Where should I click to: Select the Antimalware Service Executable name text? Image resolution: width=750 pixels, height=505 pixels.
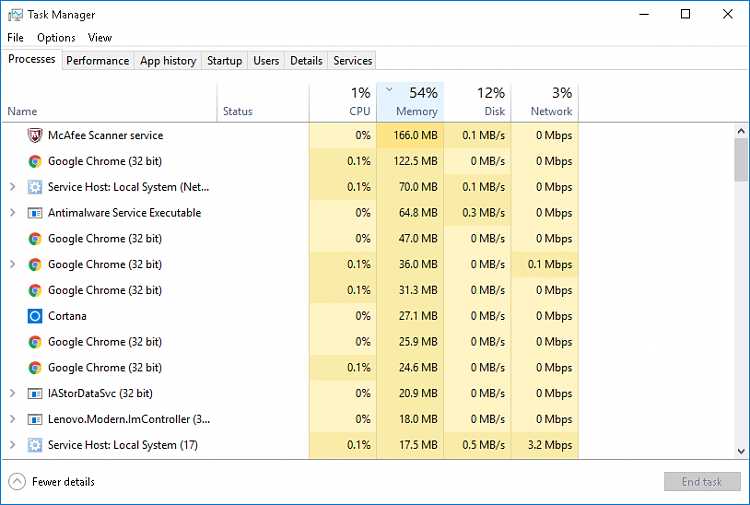(x=124, y=213)
